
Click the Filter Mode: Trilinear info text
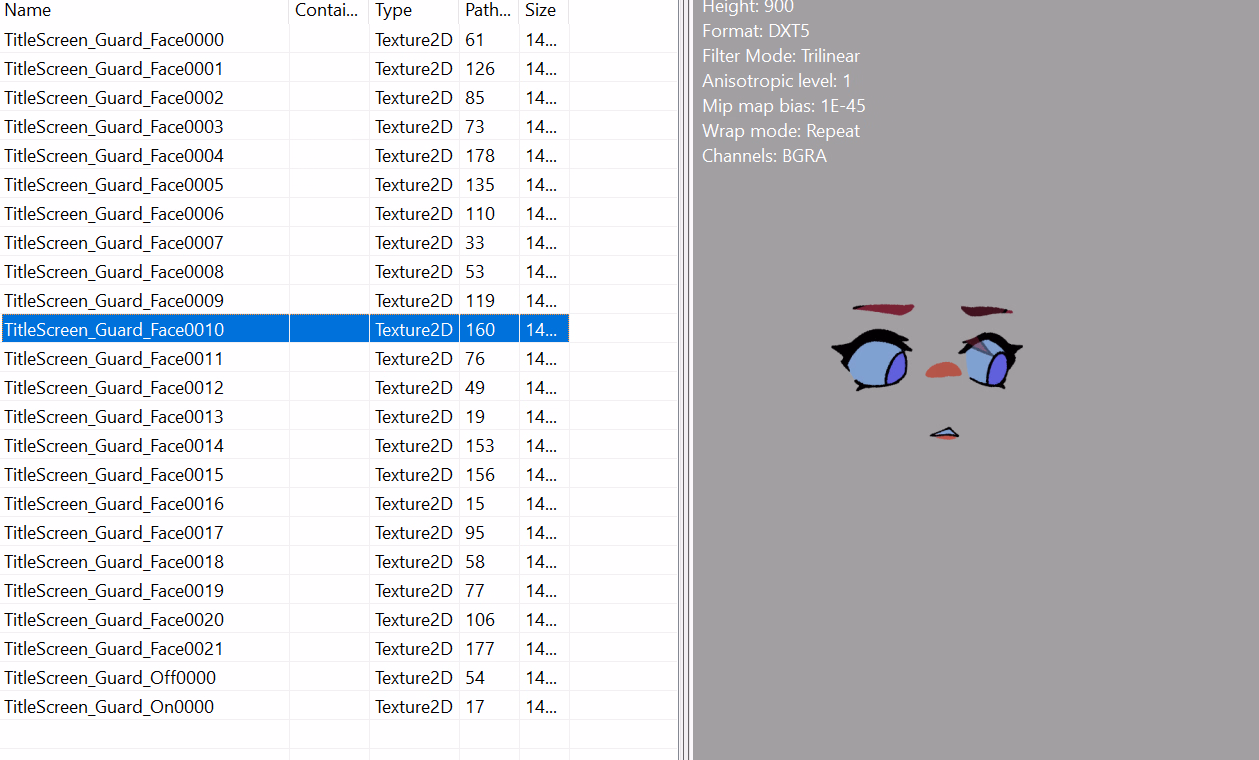pyautogui.click(x=780, y=56)
